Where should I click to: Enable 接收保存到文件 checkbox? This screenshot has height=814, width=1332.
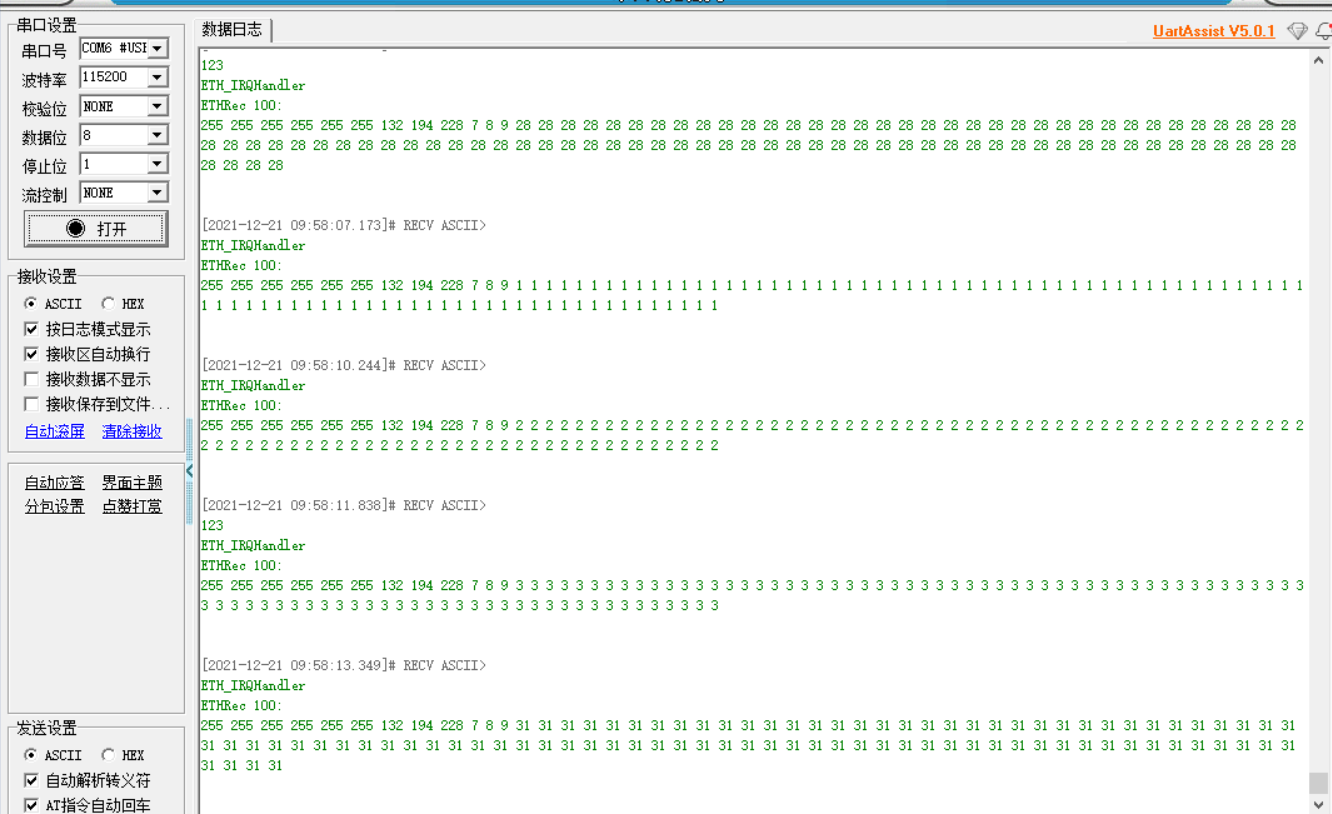(32, 404)
